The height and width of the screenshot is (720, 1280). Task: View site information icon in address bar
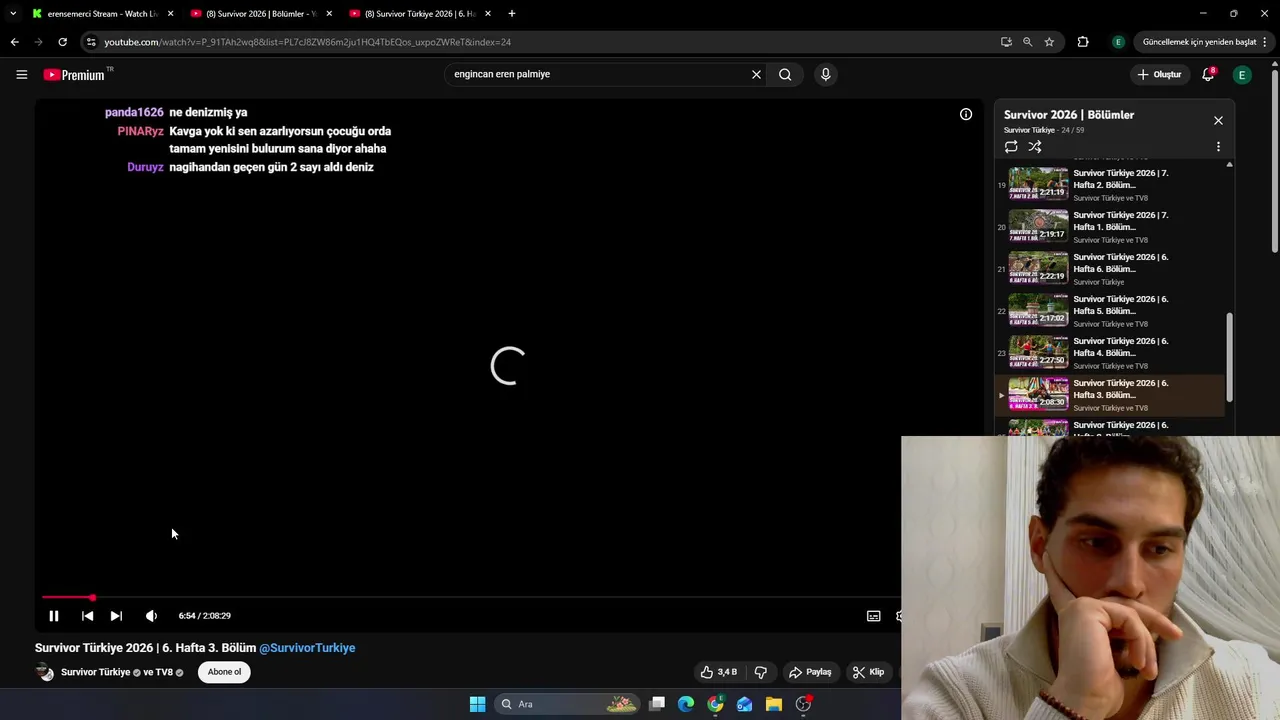[91, 42]
